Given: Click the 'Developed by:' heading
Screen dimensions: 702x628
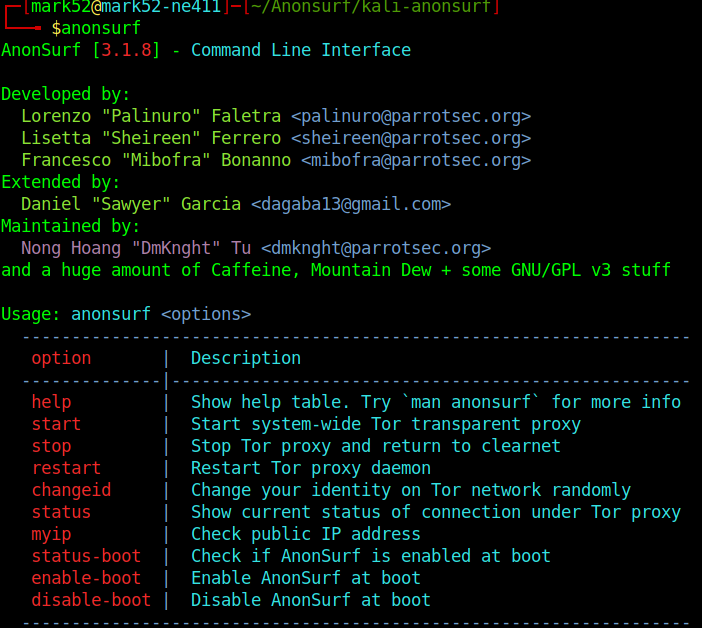Looking at the screenshot, I should [65, 94].
